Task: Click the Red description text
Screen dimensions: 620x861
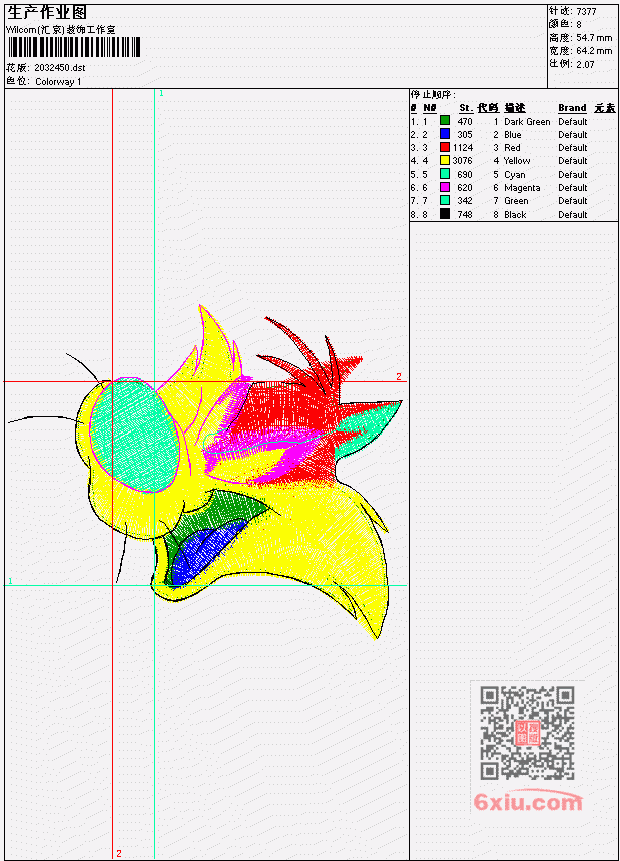Action: pos(512,148)
